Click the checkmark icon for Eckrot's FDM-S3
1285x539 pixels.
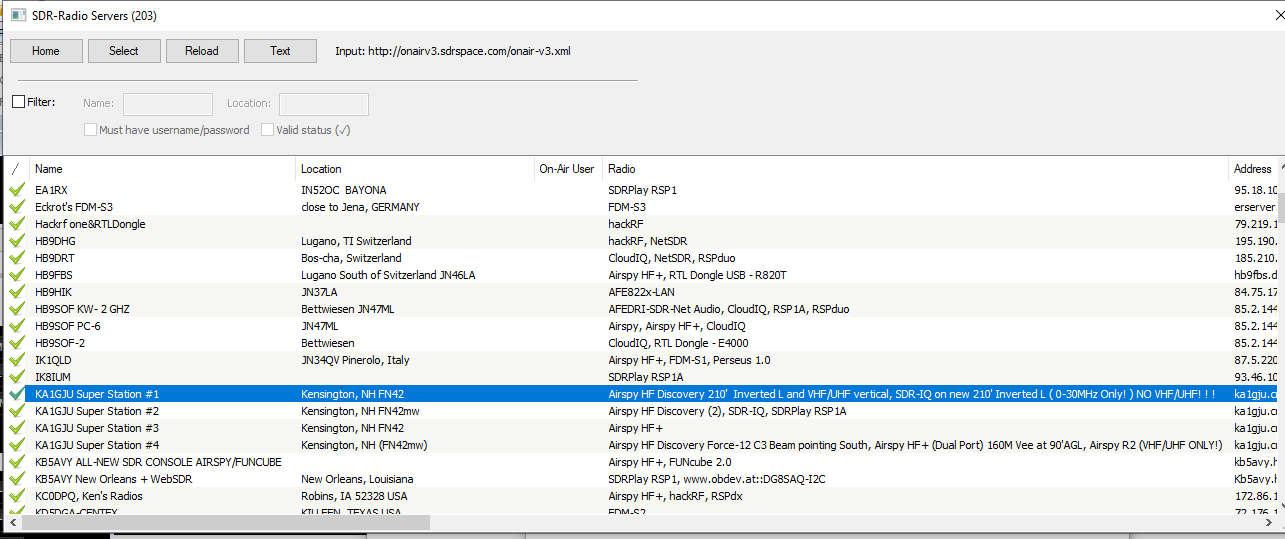tap(16, 207)
